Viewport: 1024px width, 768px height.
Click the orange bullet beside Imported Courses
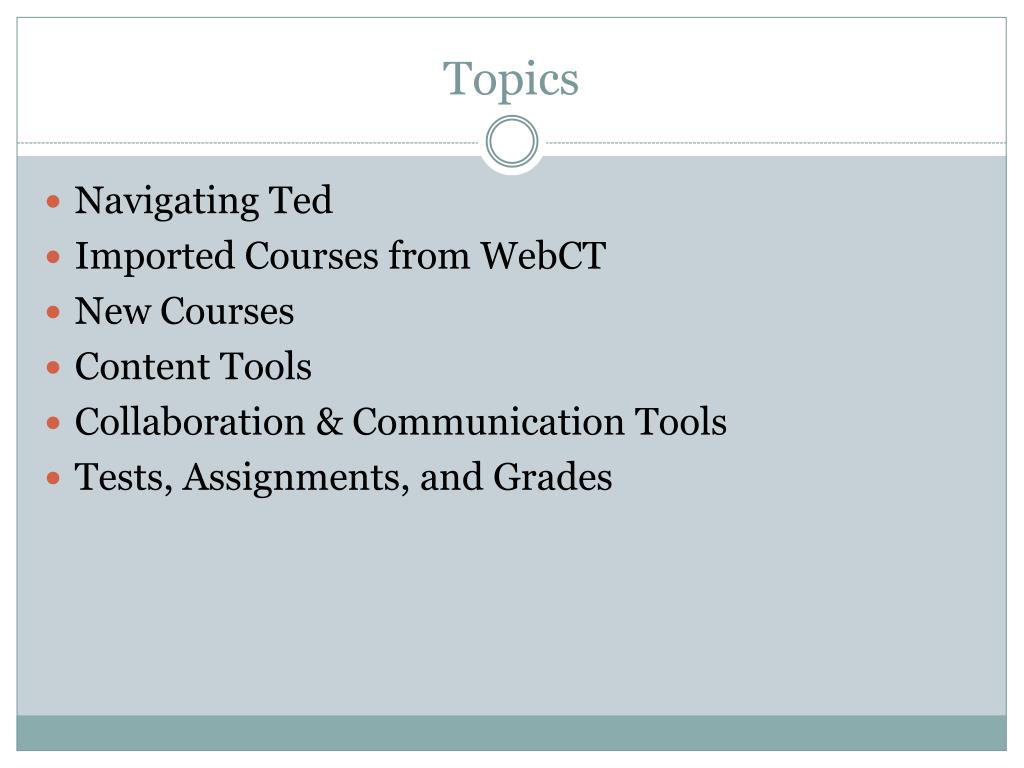pyautogui.click(x=54, y=257)
